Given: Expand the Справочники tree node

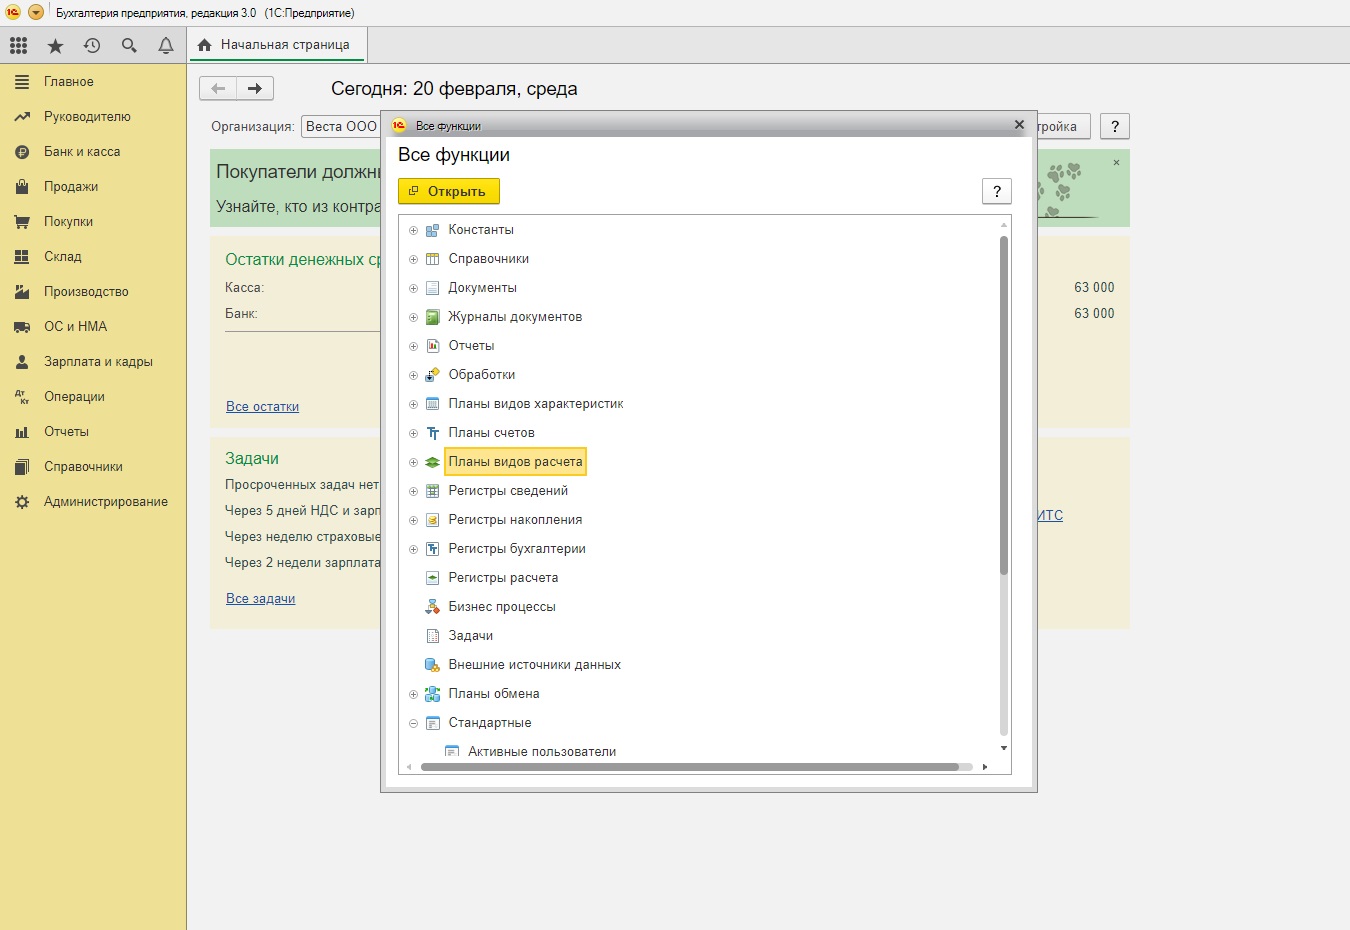Looking at the screenshot, I should pyautogui.click(x=413, y=259).
